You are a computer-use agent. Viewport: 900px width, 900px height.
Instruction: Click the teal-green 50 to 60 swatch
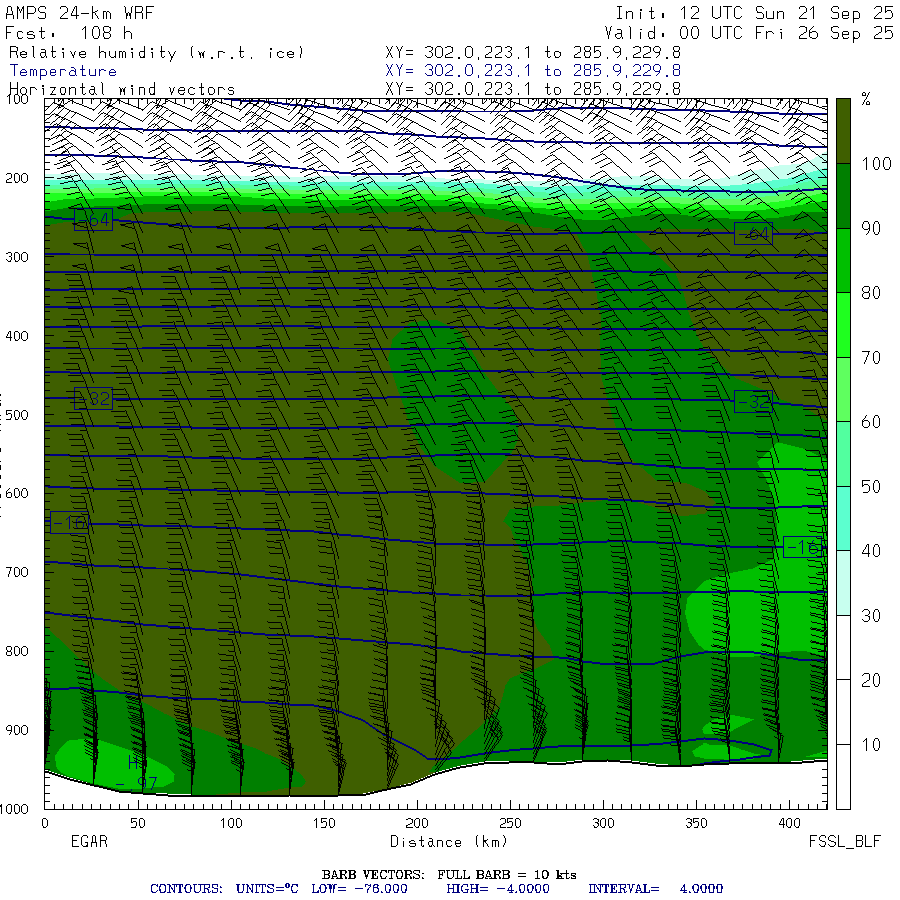843,454
